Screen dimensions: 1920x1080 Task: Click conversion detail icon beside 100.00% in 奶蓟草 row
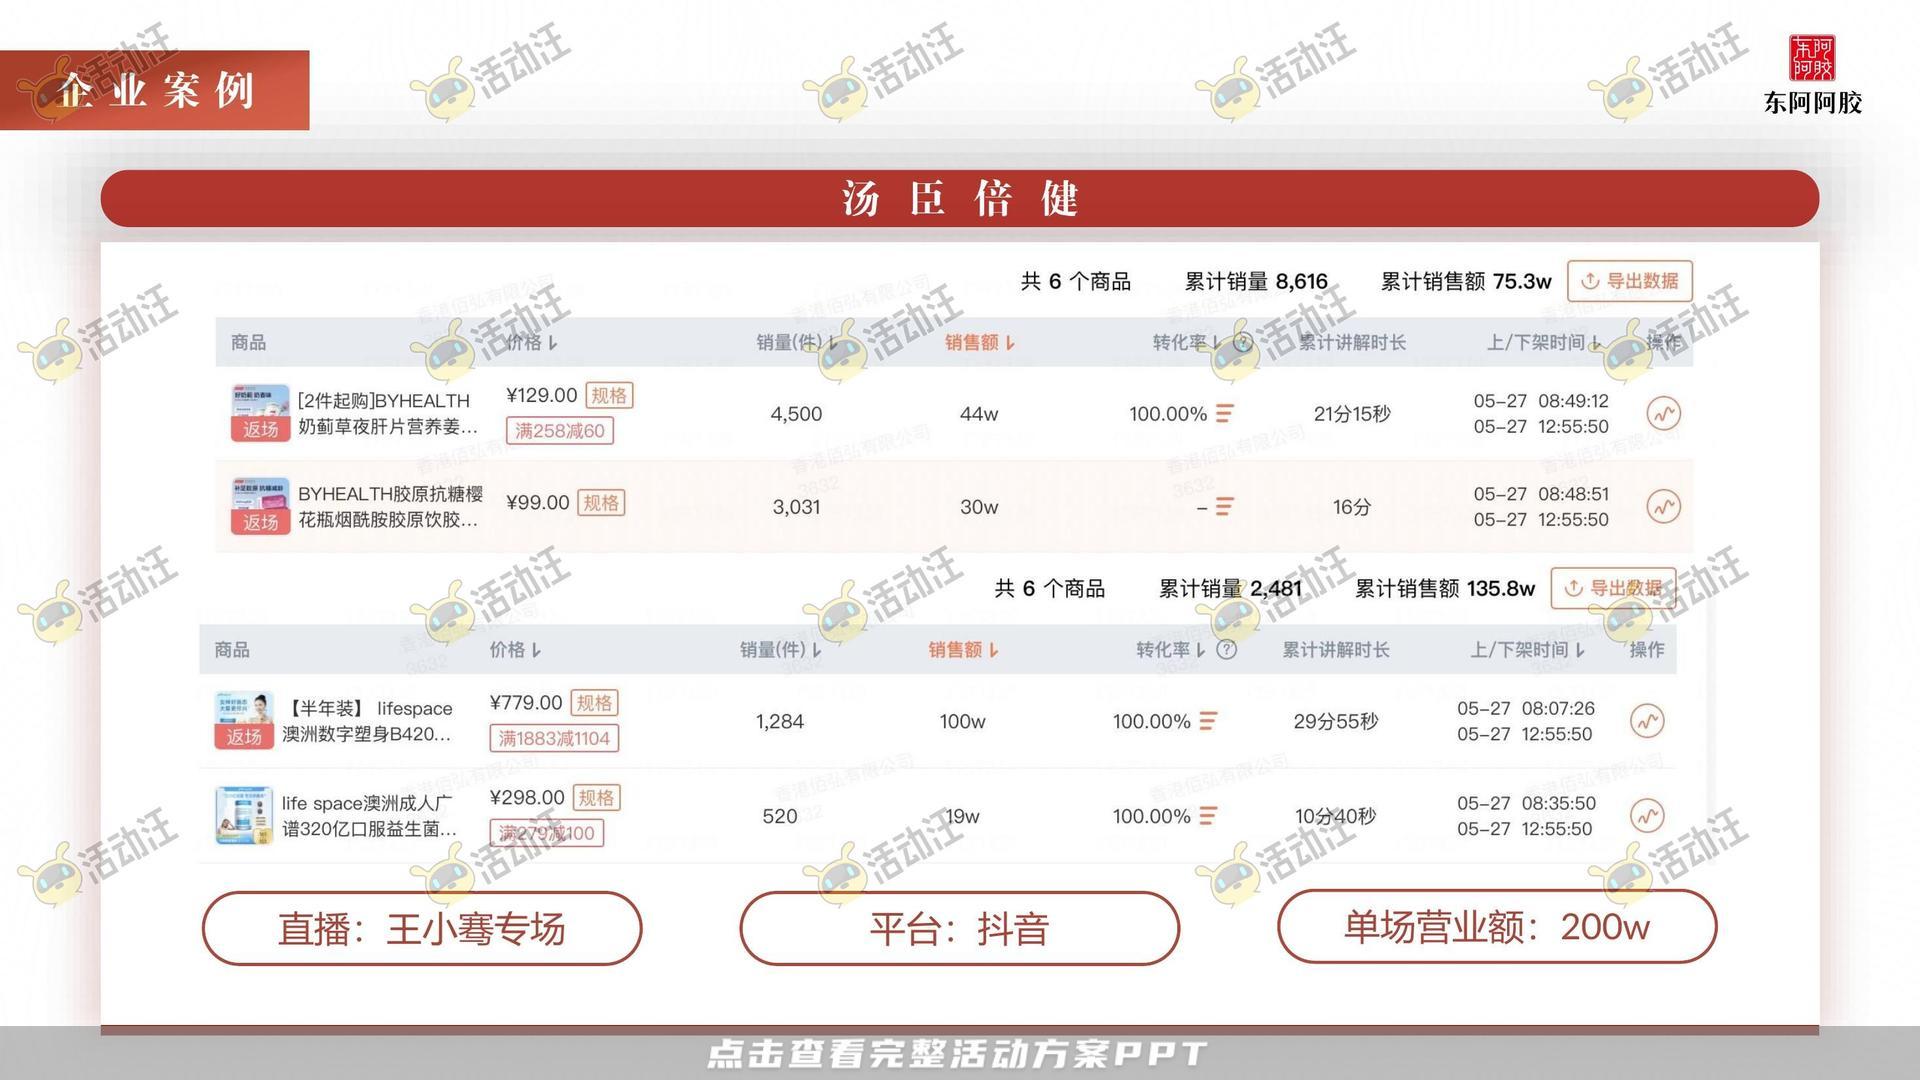point(1225,413)
